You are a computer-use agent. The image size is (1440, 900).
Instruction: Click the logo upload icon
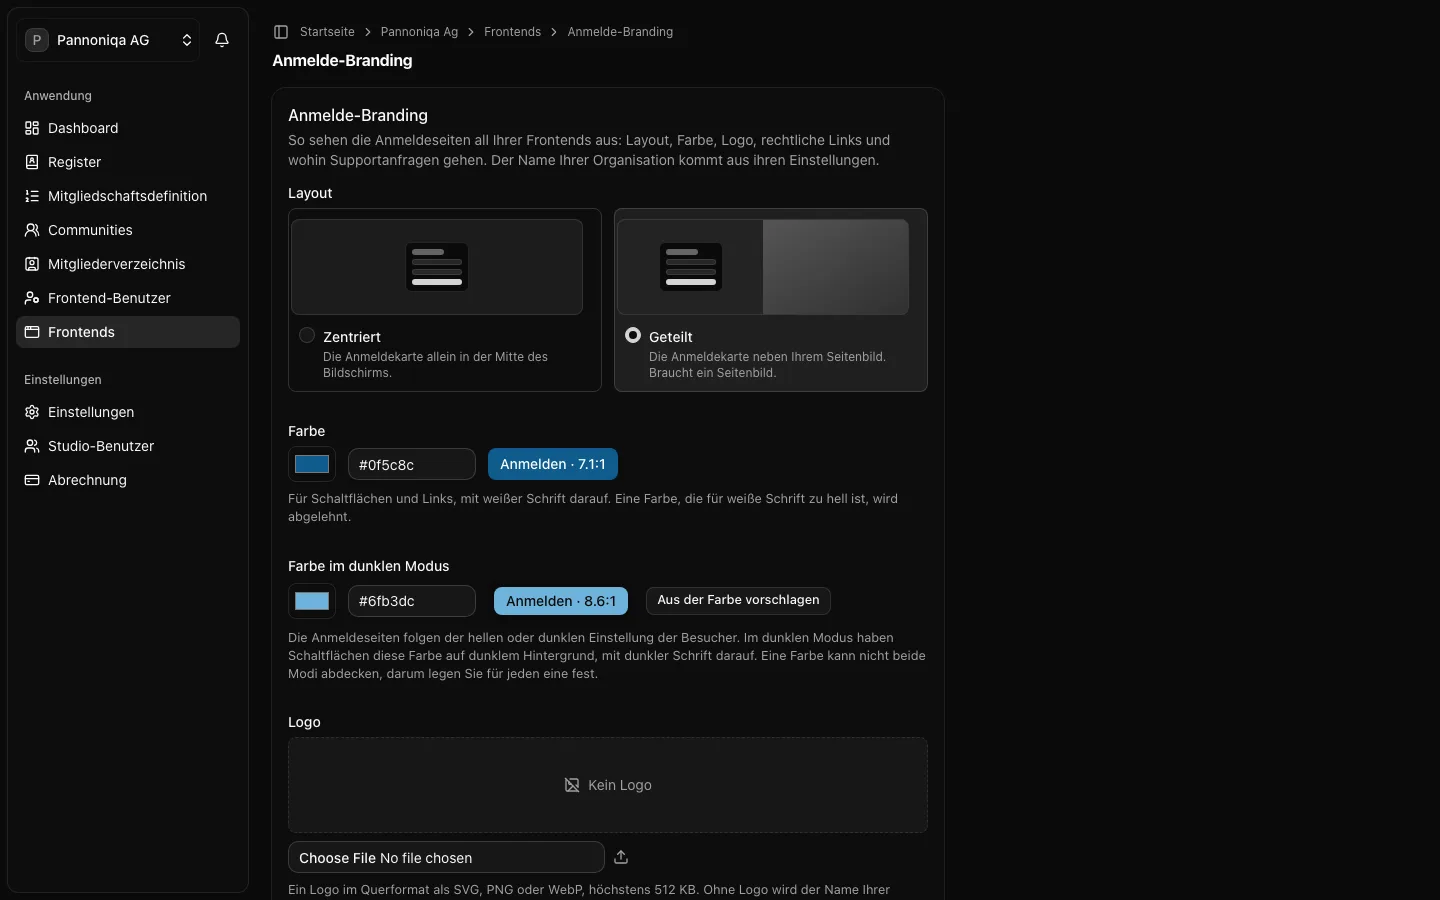[621, 857]
